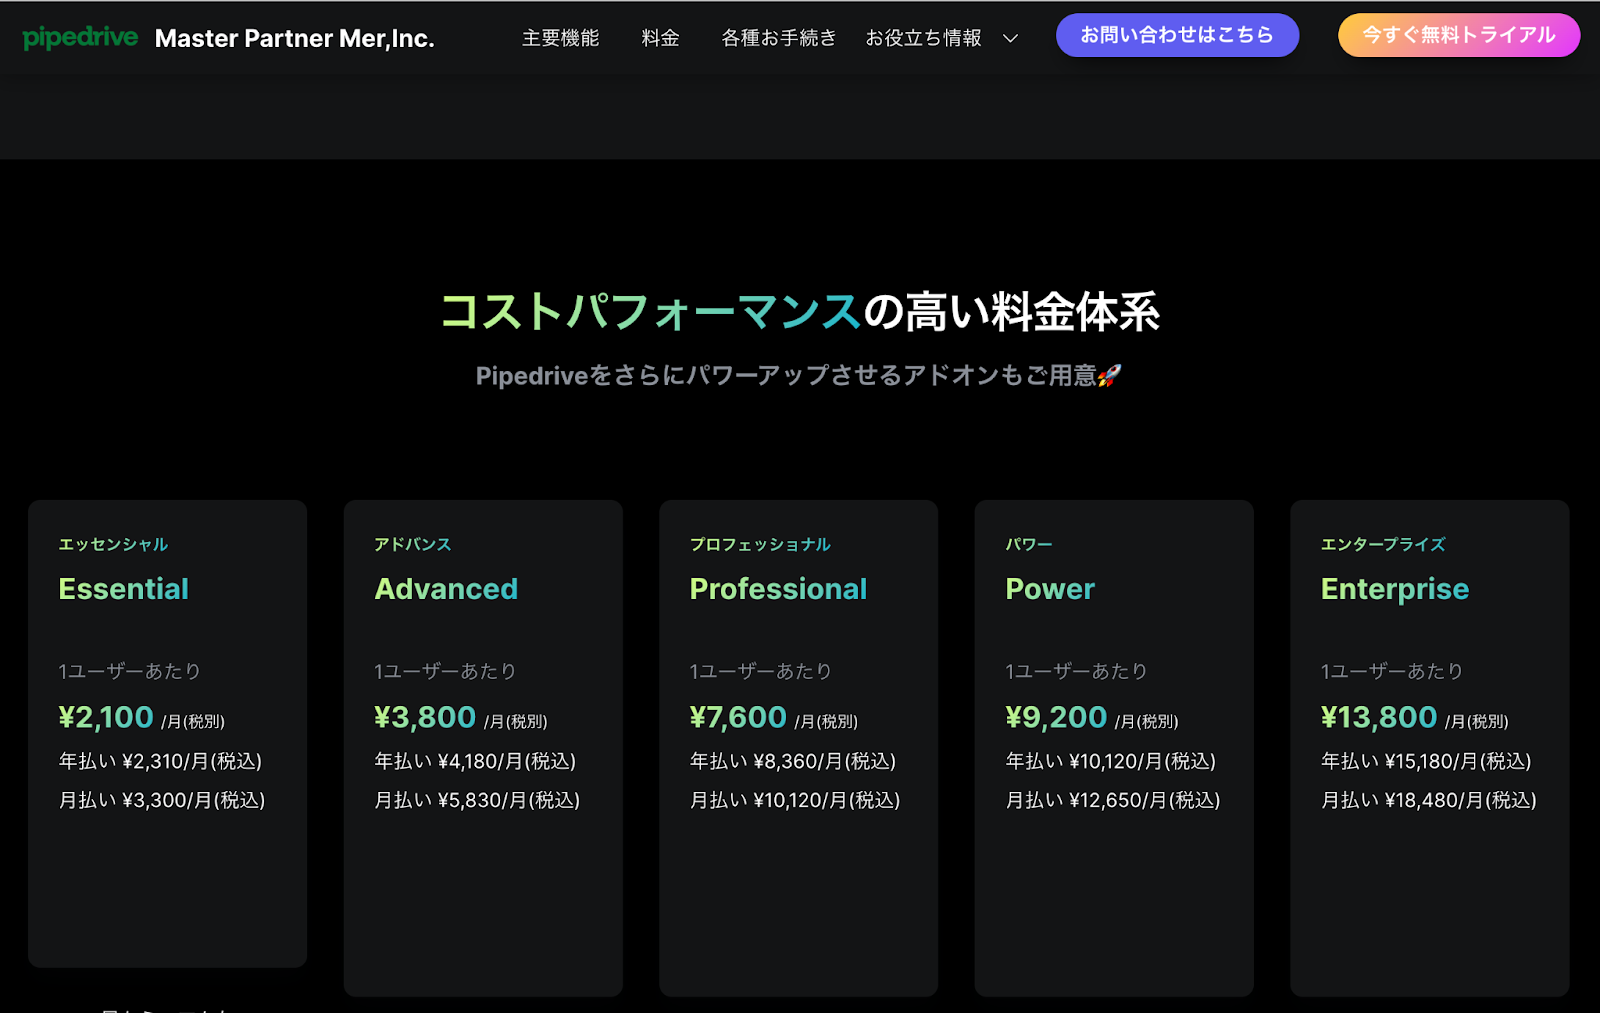Select the Essential plan heading

coord(124,589)
